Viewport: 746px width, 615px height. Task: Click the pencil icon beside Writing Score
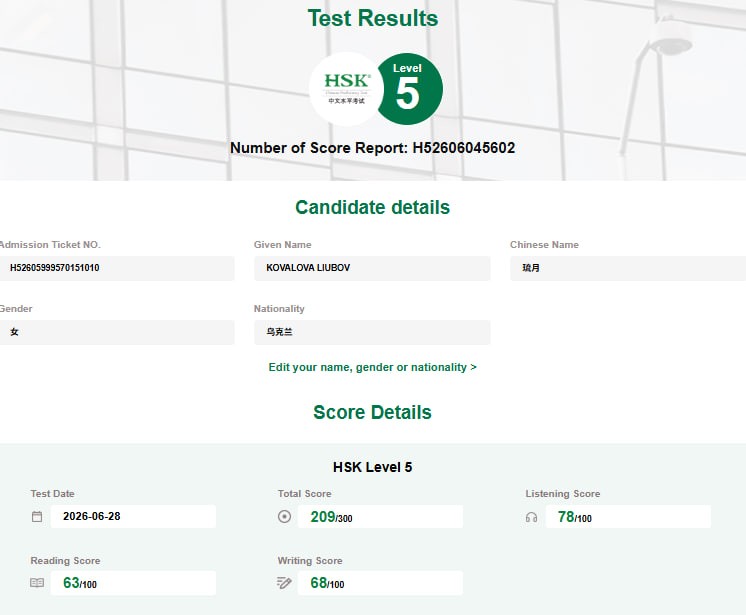pos(284,583)
